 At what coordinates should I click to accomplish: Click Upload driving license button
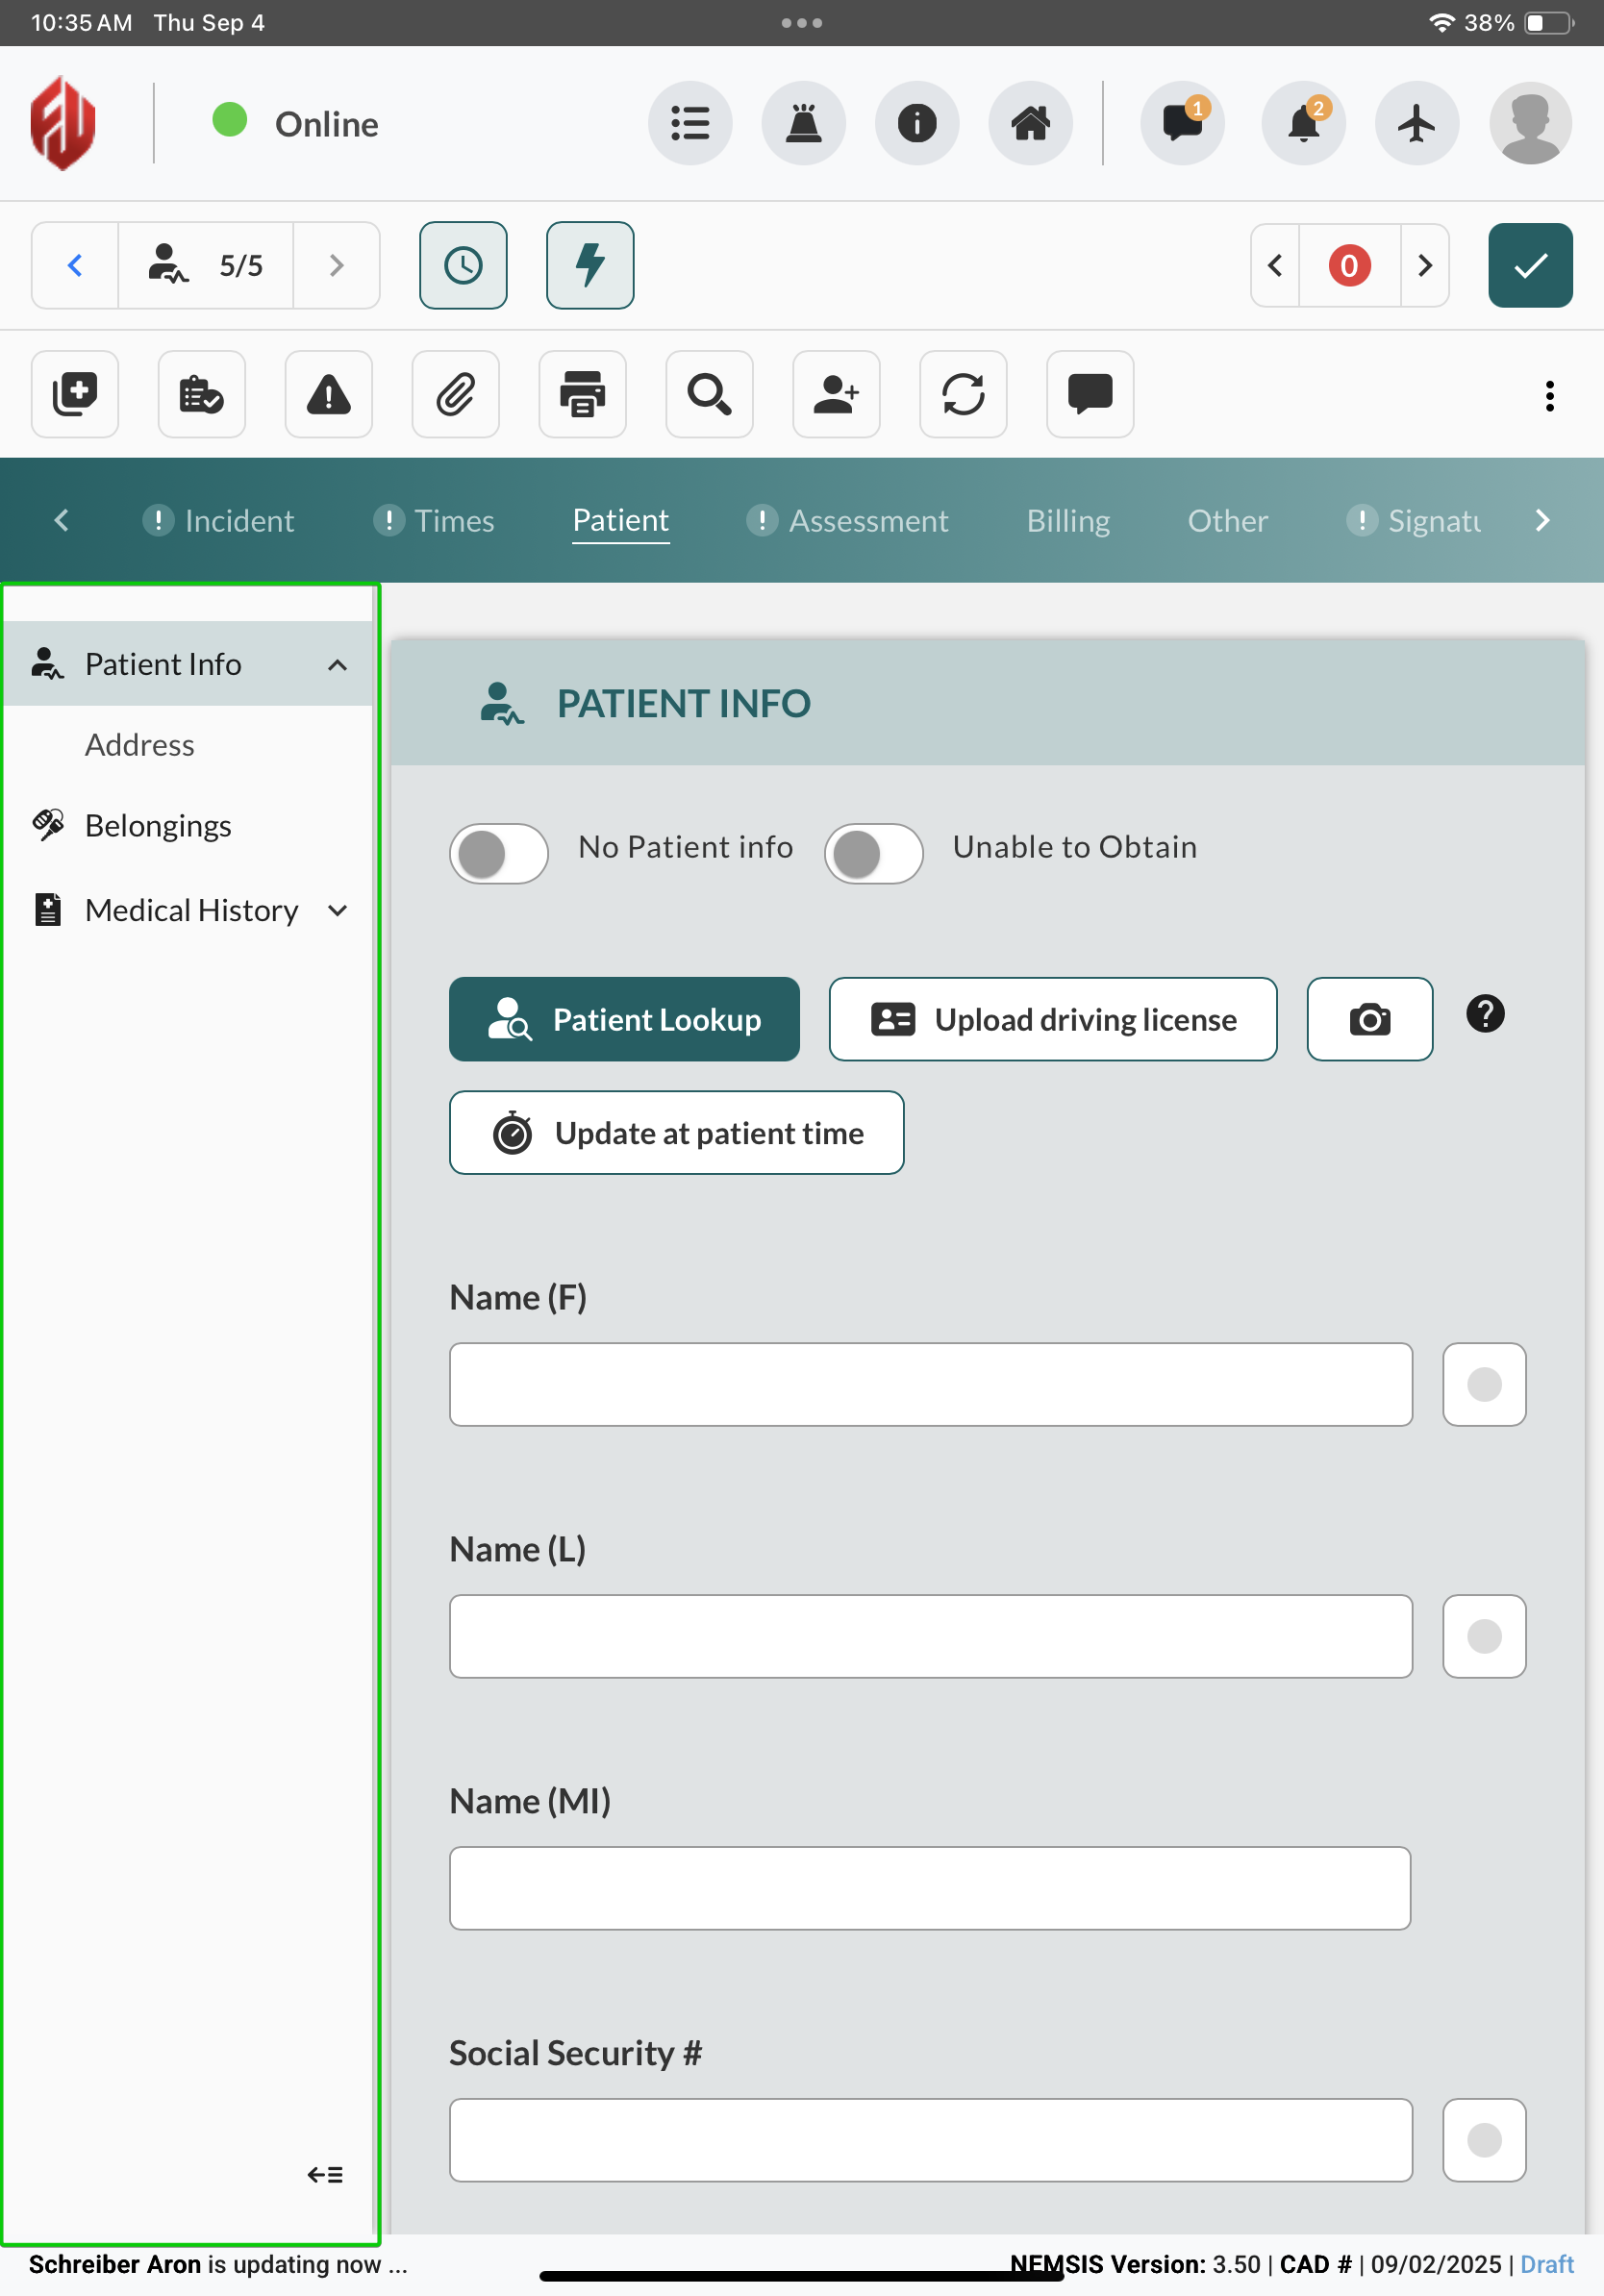[x=1052, y=1019]
